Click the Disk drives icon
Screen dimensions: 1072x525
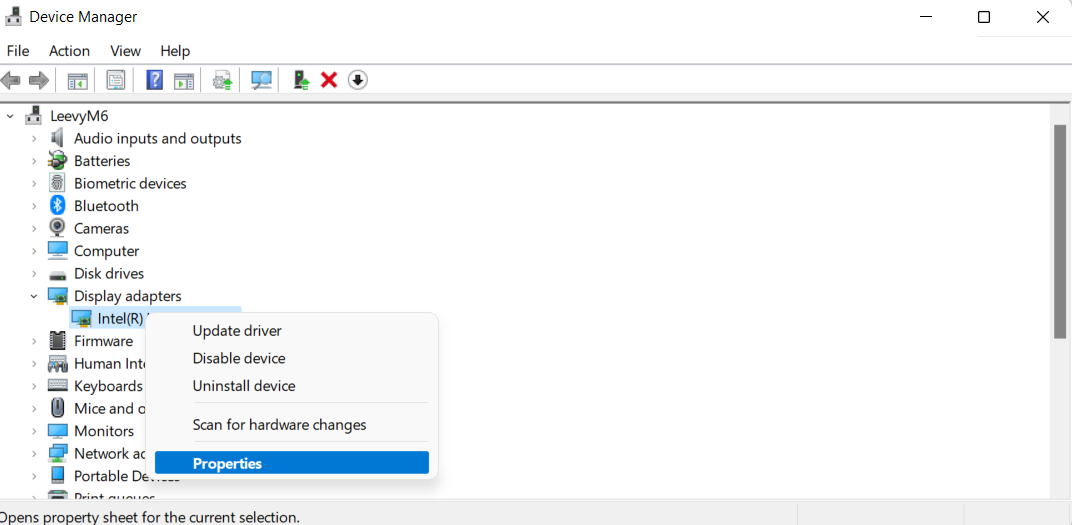pos(57,274)
